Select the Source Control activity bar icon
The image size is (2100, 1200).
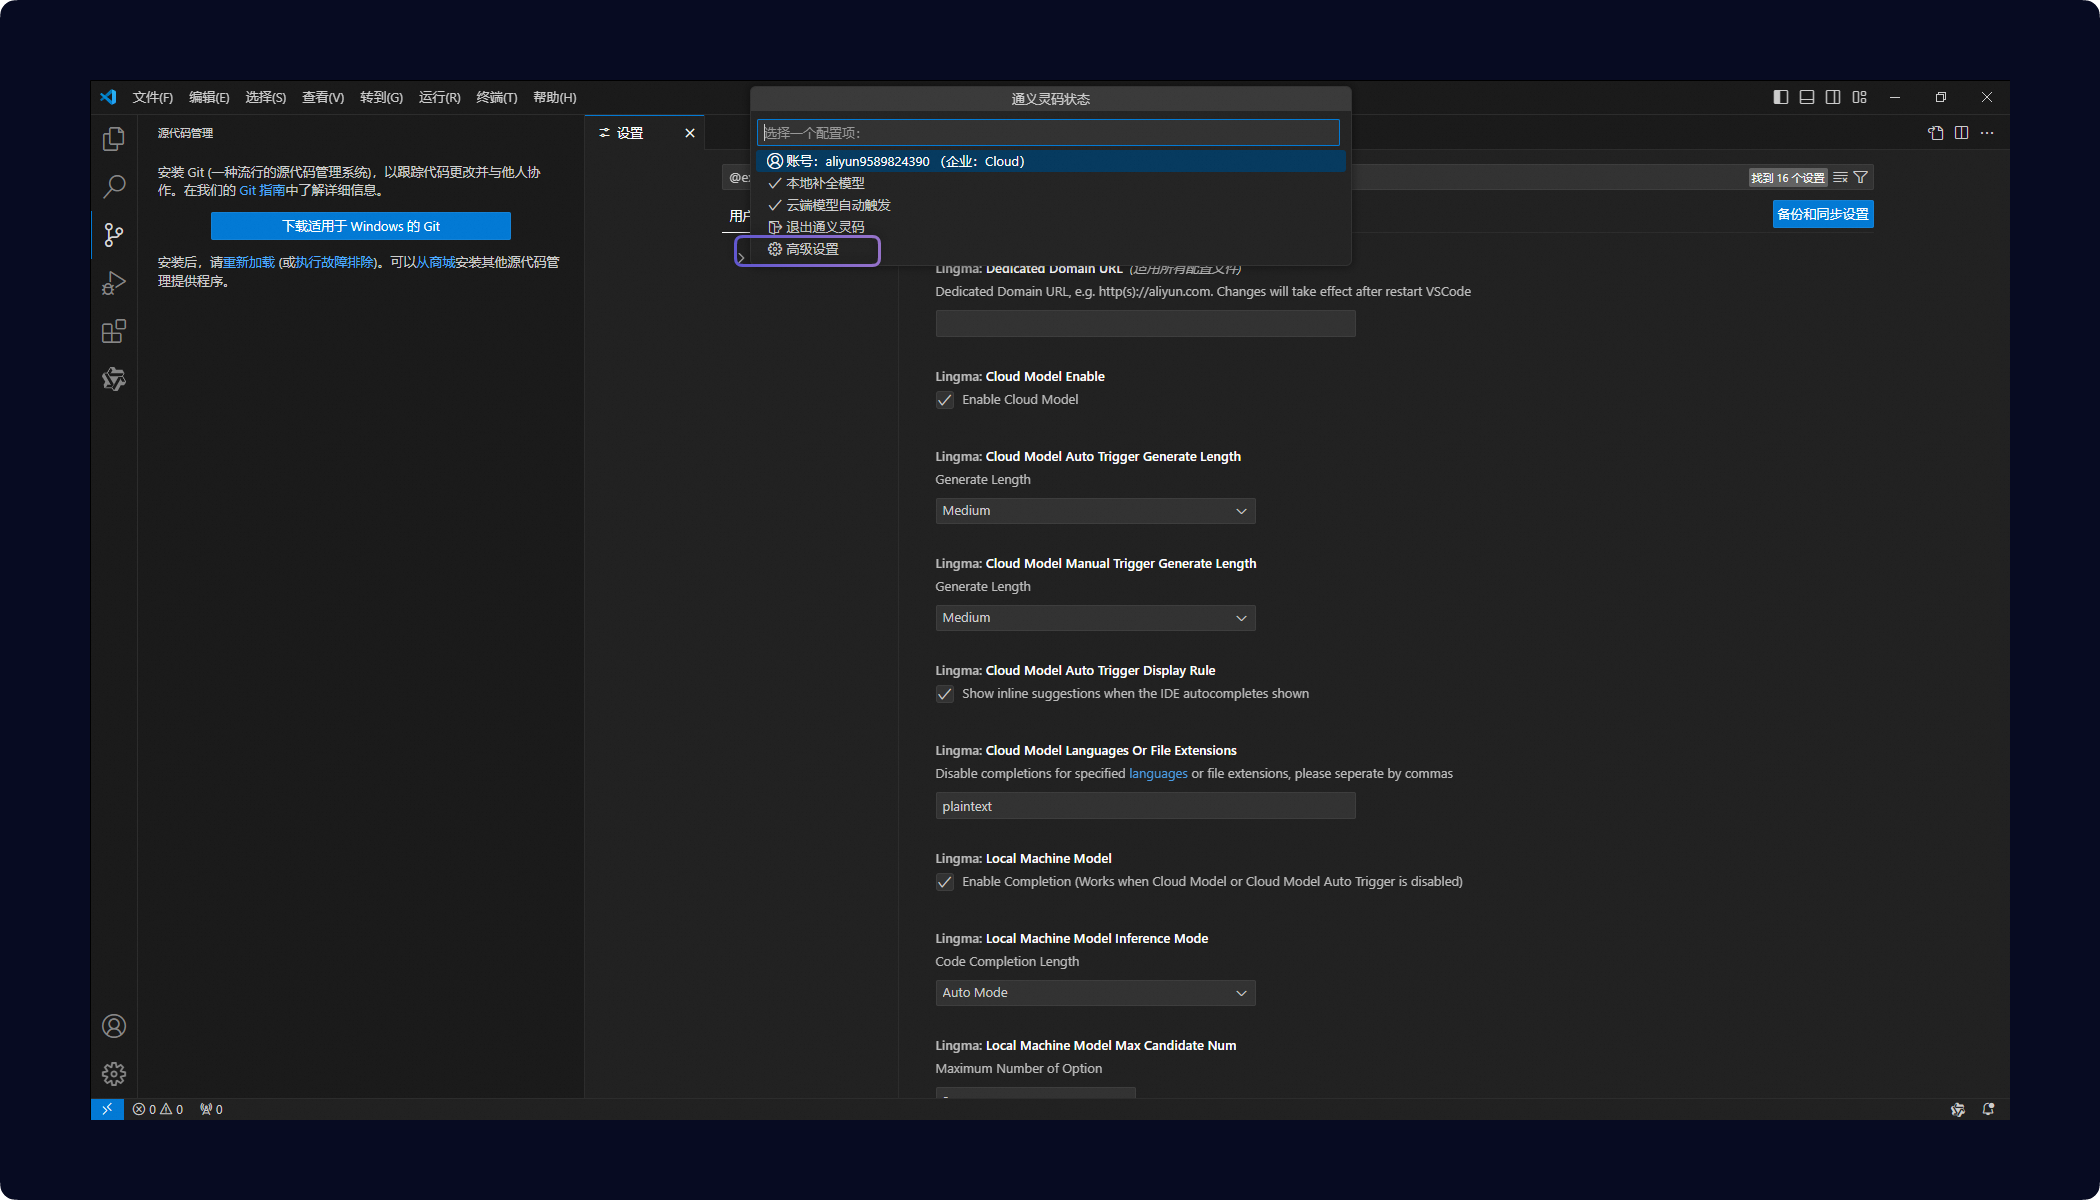(114, 235)
